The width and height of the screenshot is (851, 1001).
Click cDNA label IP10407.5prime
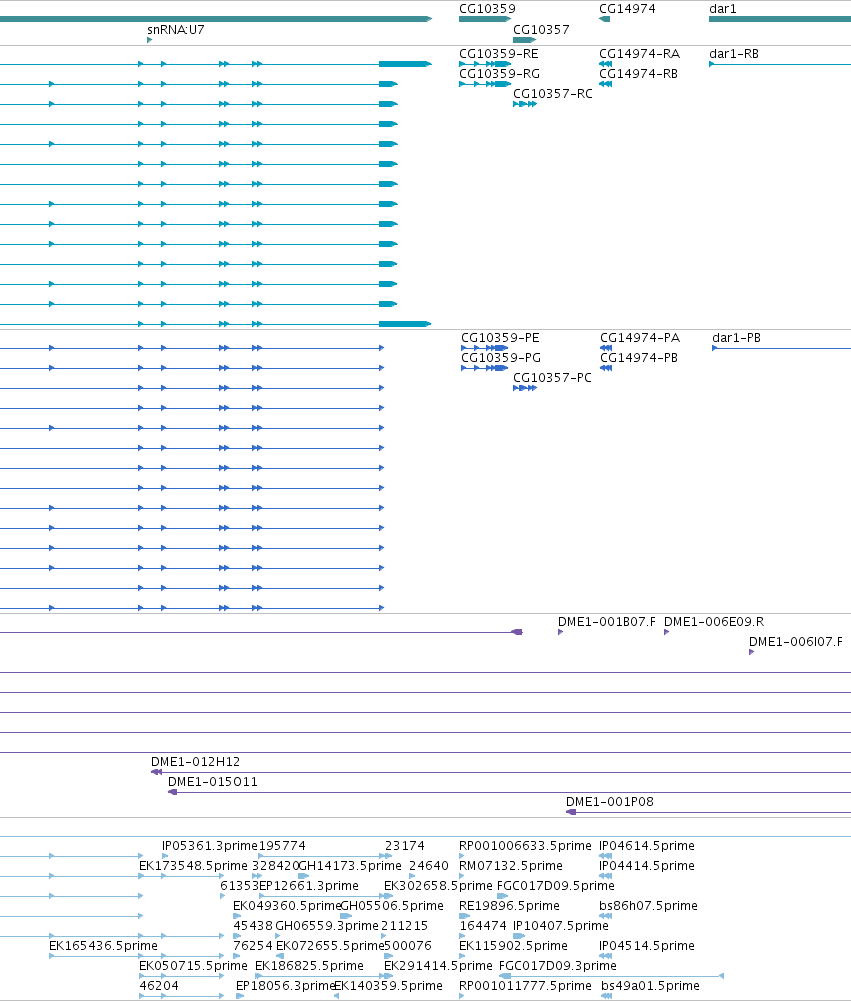pyautogui.click(x=561, y=926)
